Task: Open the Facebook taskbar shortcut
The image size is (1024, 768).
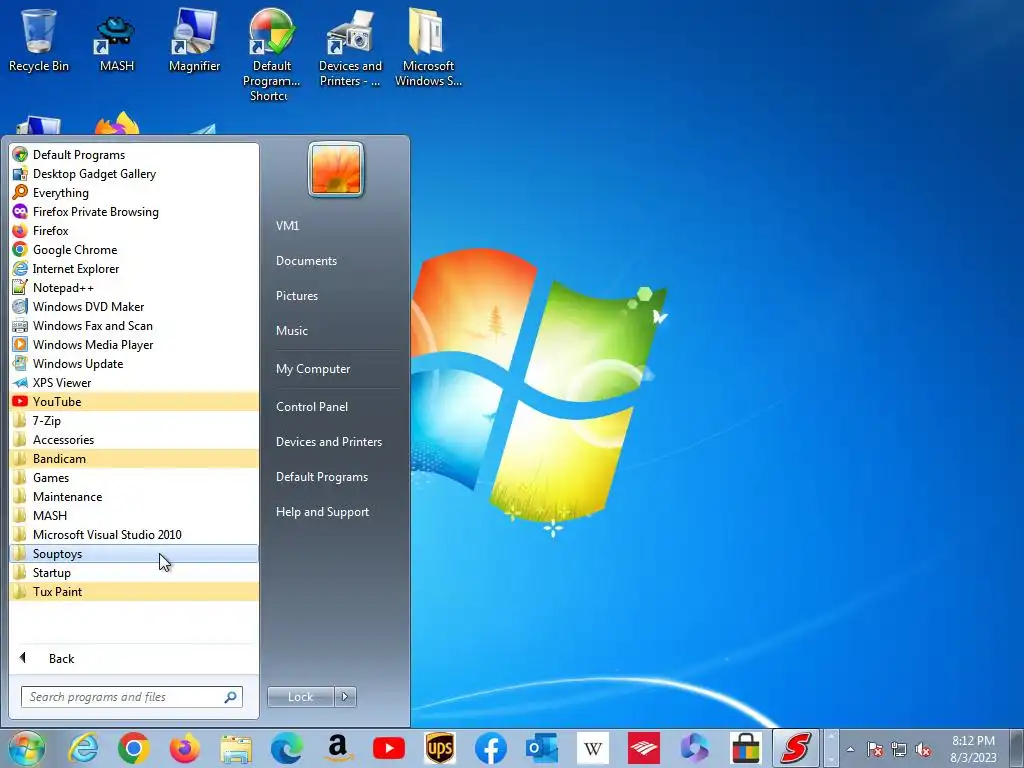Action: [x=490, y=748]
